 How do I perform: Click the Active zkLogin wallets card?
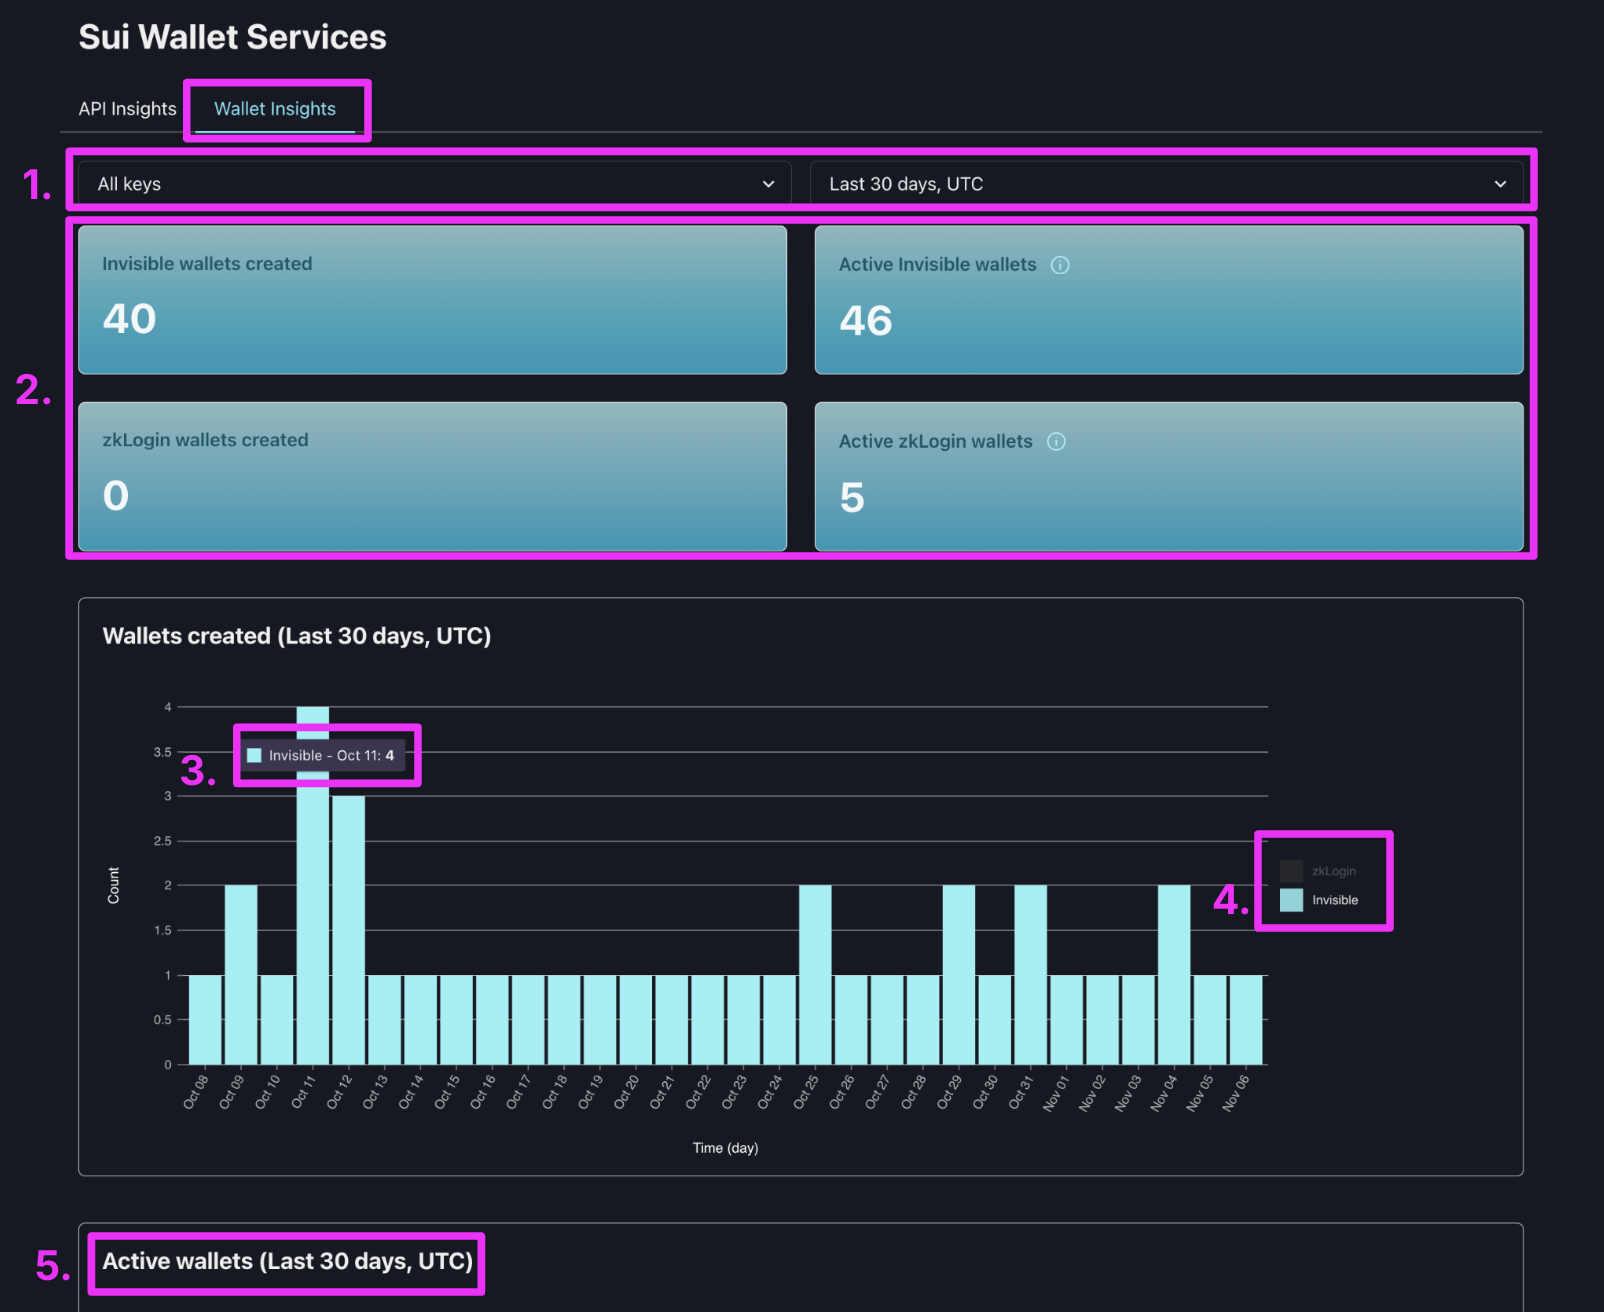coord(1169,476)
